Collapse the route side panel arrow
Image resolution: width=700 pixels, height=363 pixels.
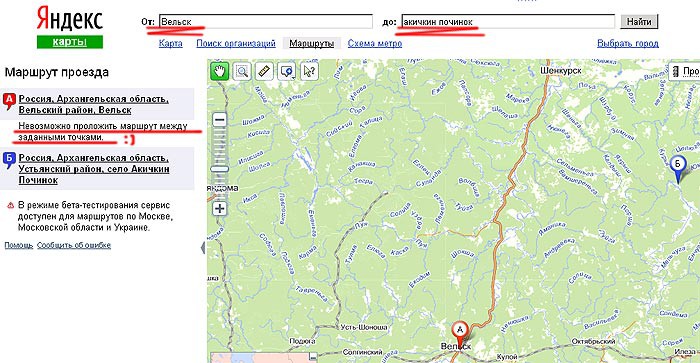coord(203,247)
